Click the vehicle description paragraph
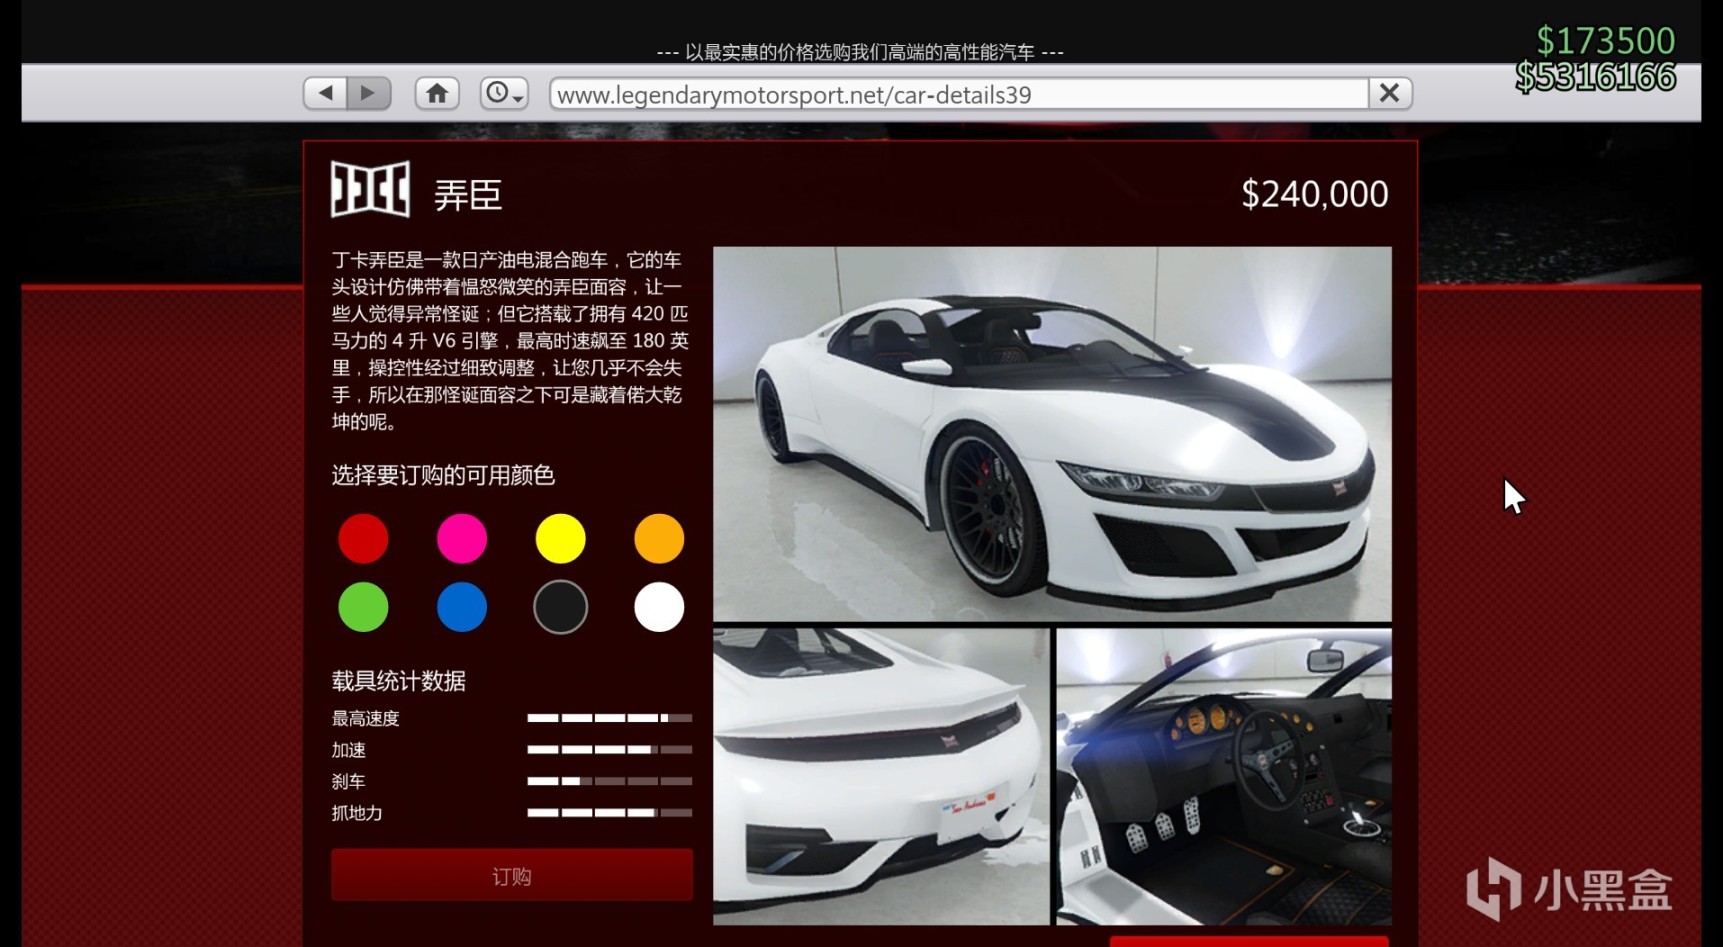This screenshot has width=1723, height=947. [x=510, y=341]
